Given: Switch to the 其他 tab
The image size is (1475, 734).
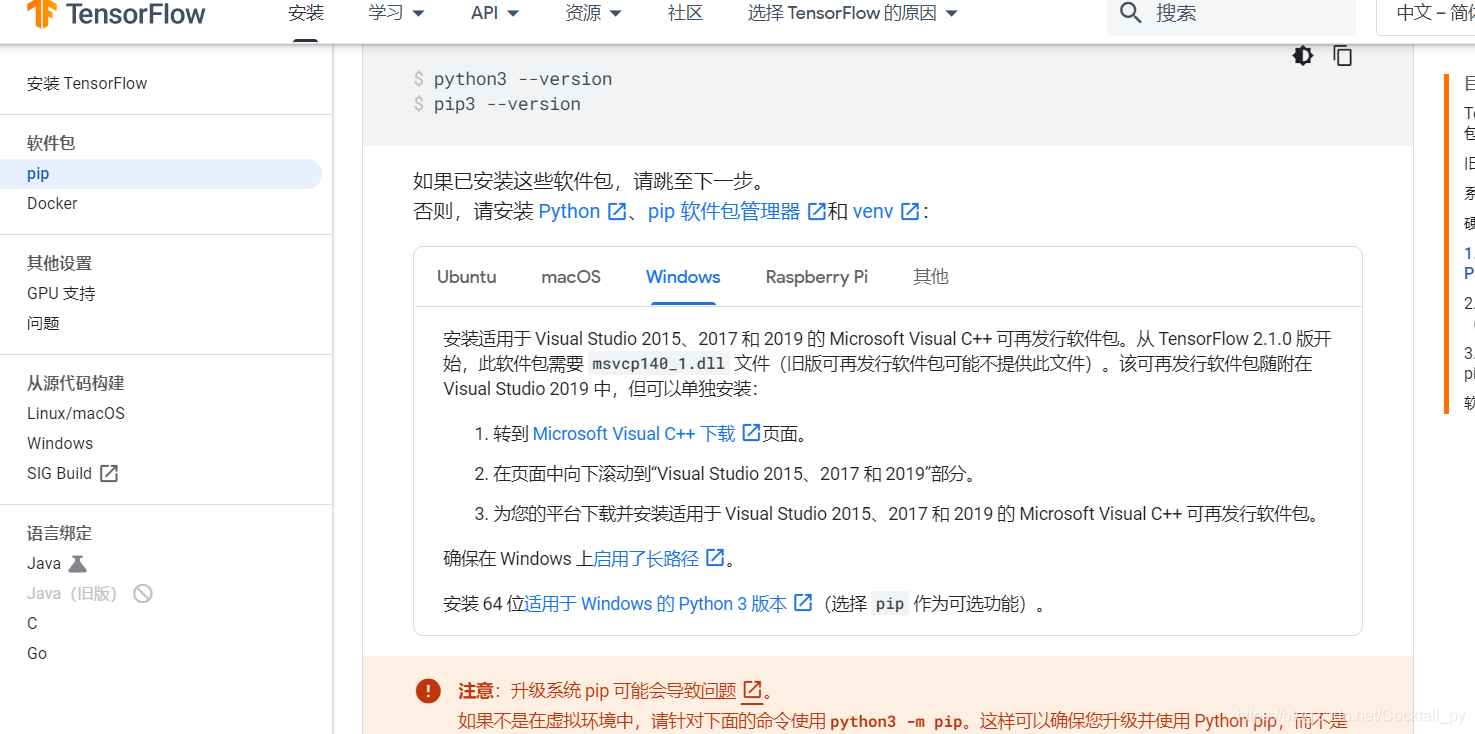Looking at the screenshot, I should (x=931, y=277).
